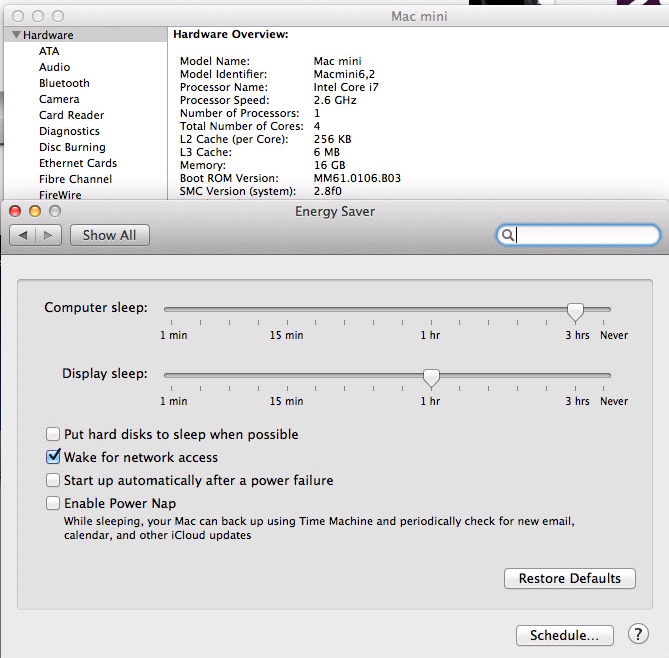Screen dimensions: 669x658
Task: Collapse the Hardware tree in Mac mini window
Action: (16, 35)
